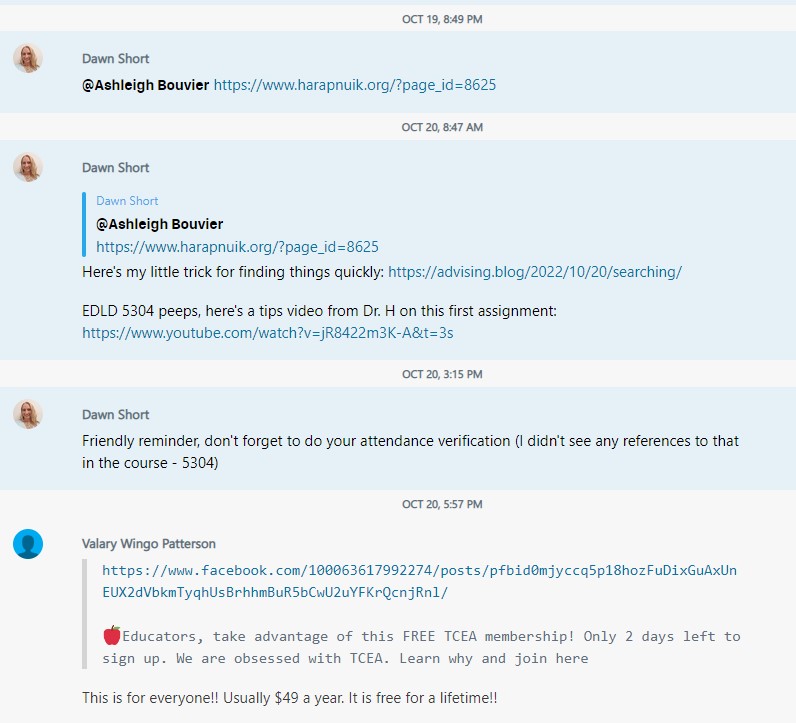Open the advising.blog searching link
796x723 pixels.
pos(534,271)
